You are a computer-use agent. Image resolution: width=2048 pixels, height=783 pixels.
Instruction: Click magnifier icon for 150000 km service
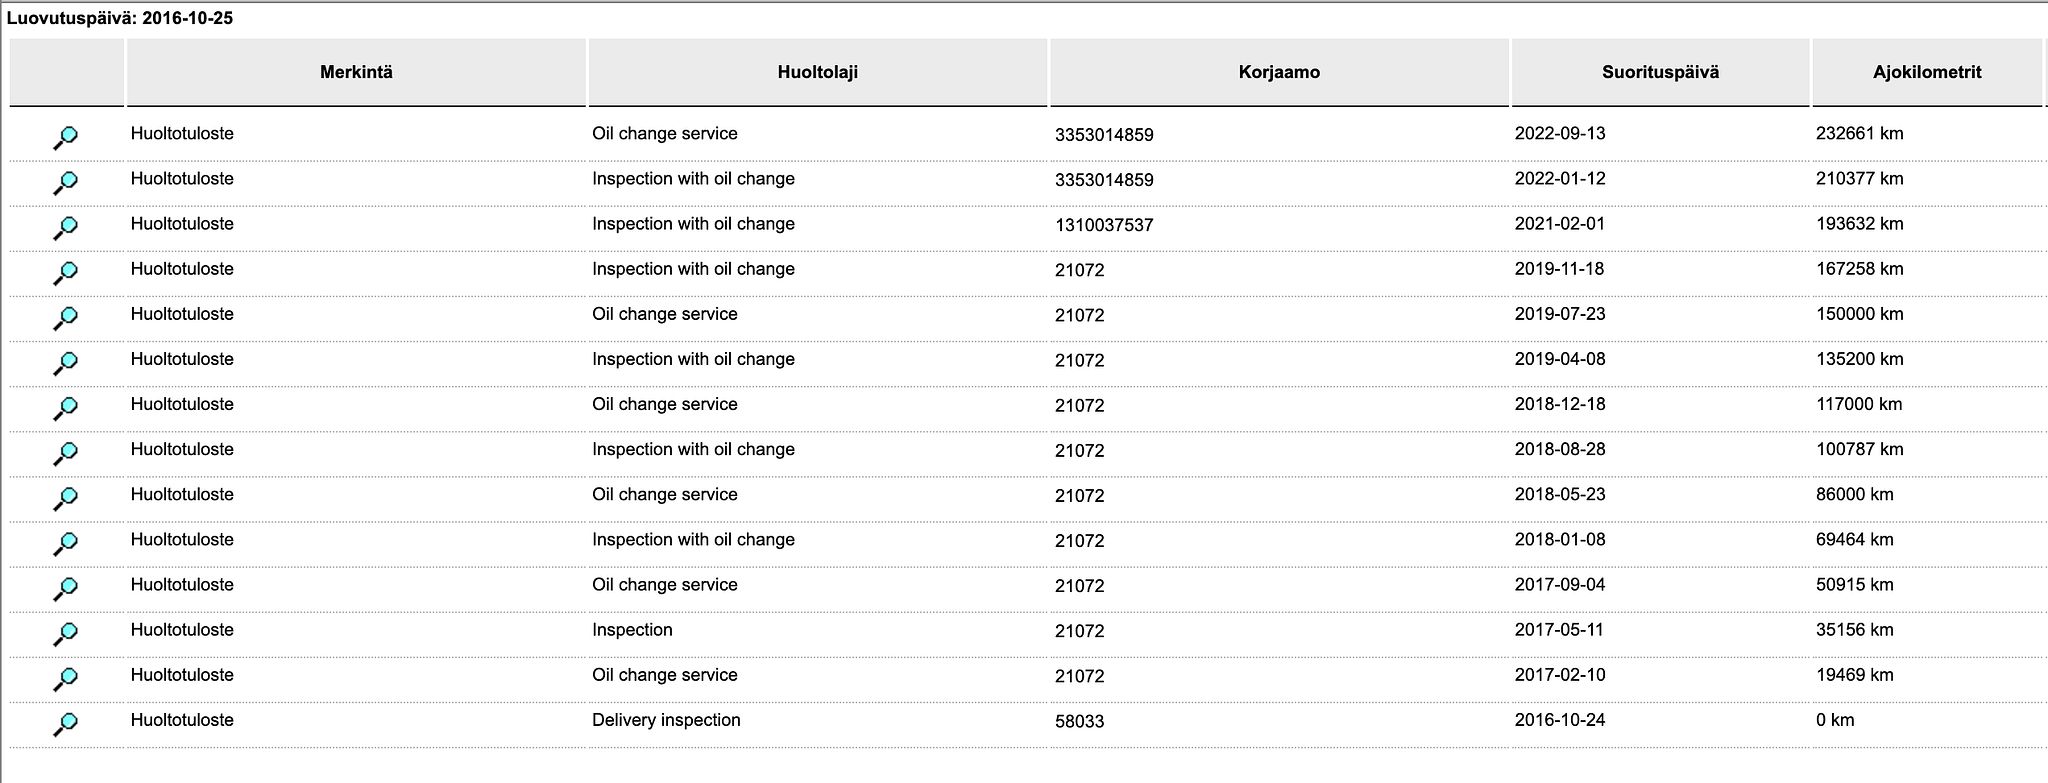pos(65,317)
